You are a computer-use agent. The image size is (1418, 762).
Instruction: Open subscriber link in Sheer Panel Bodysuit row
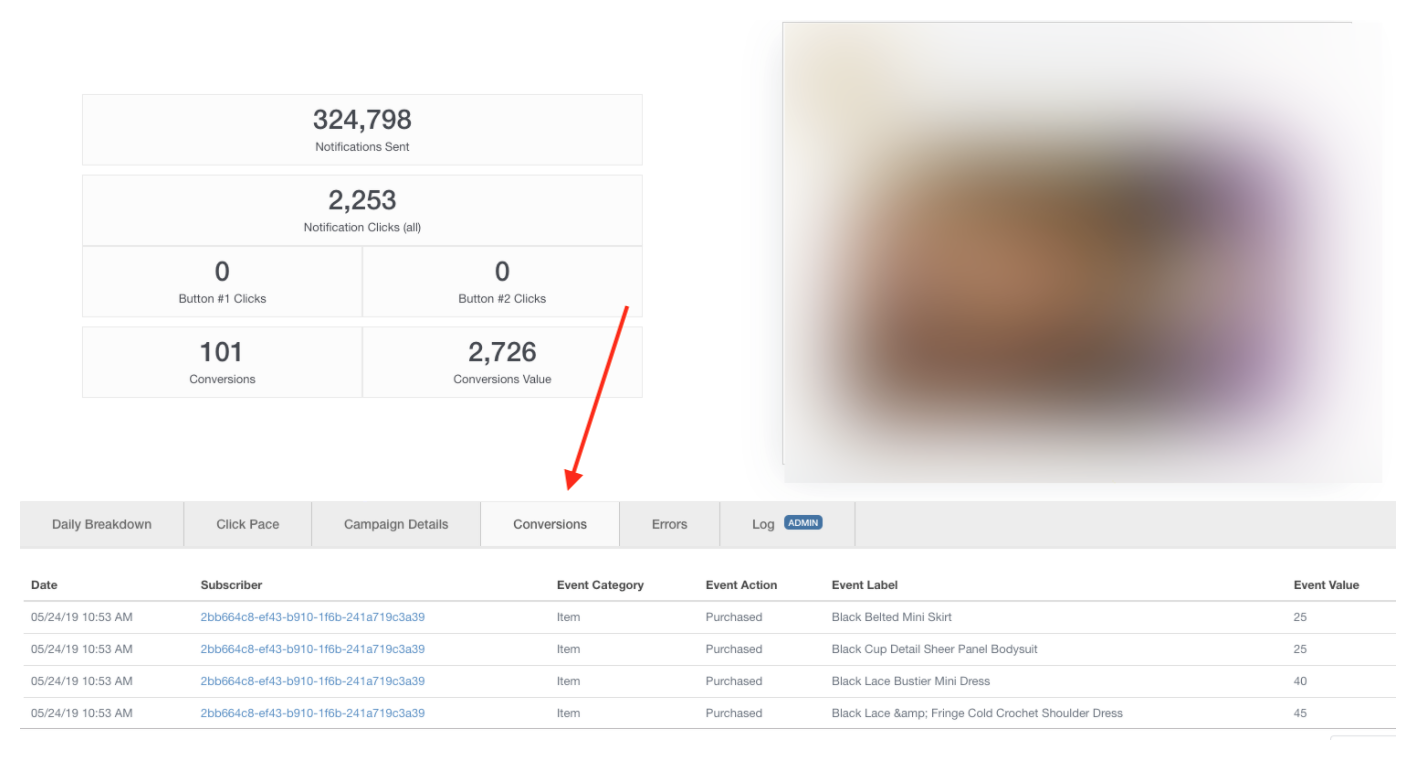click(x=312, y=649)
